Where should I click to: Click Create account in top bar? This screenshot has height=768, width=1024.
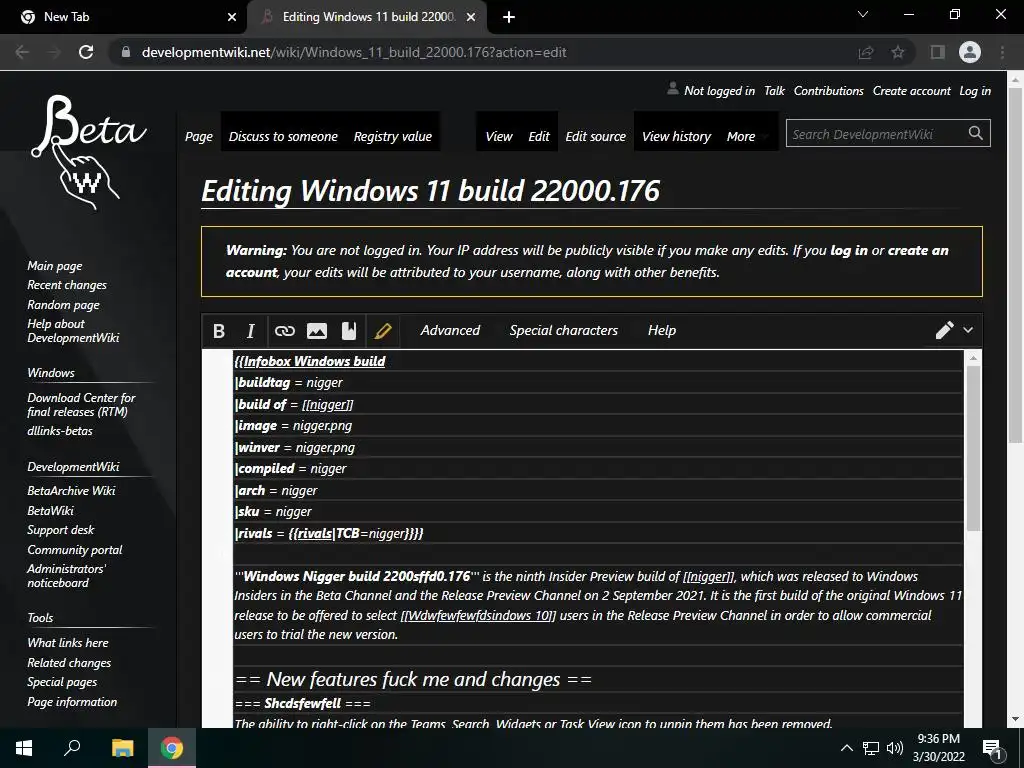pyautogui.click(x=912, y=91)
